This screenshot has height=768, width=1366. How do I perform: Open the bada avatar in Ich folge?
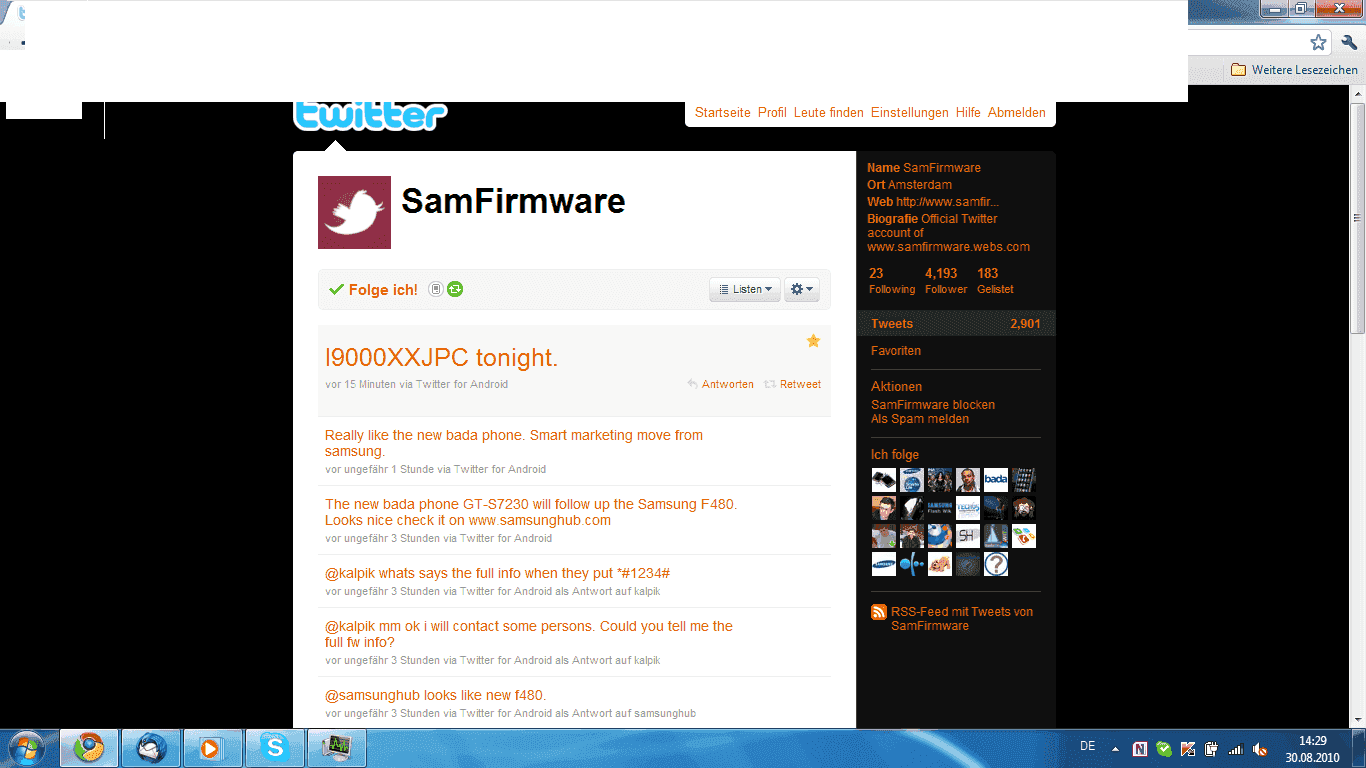click(995, 480)
